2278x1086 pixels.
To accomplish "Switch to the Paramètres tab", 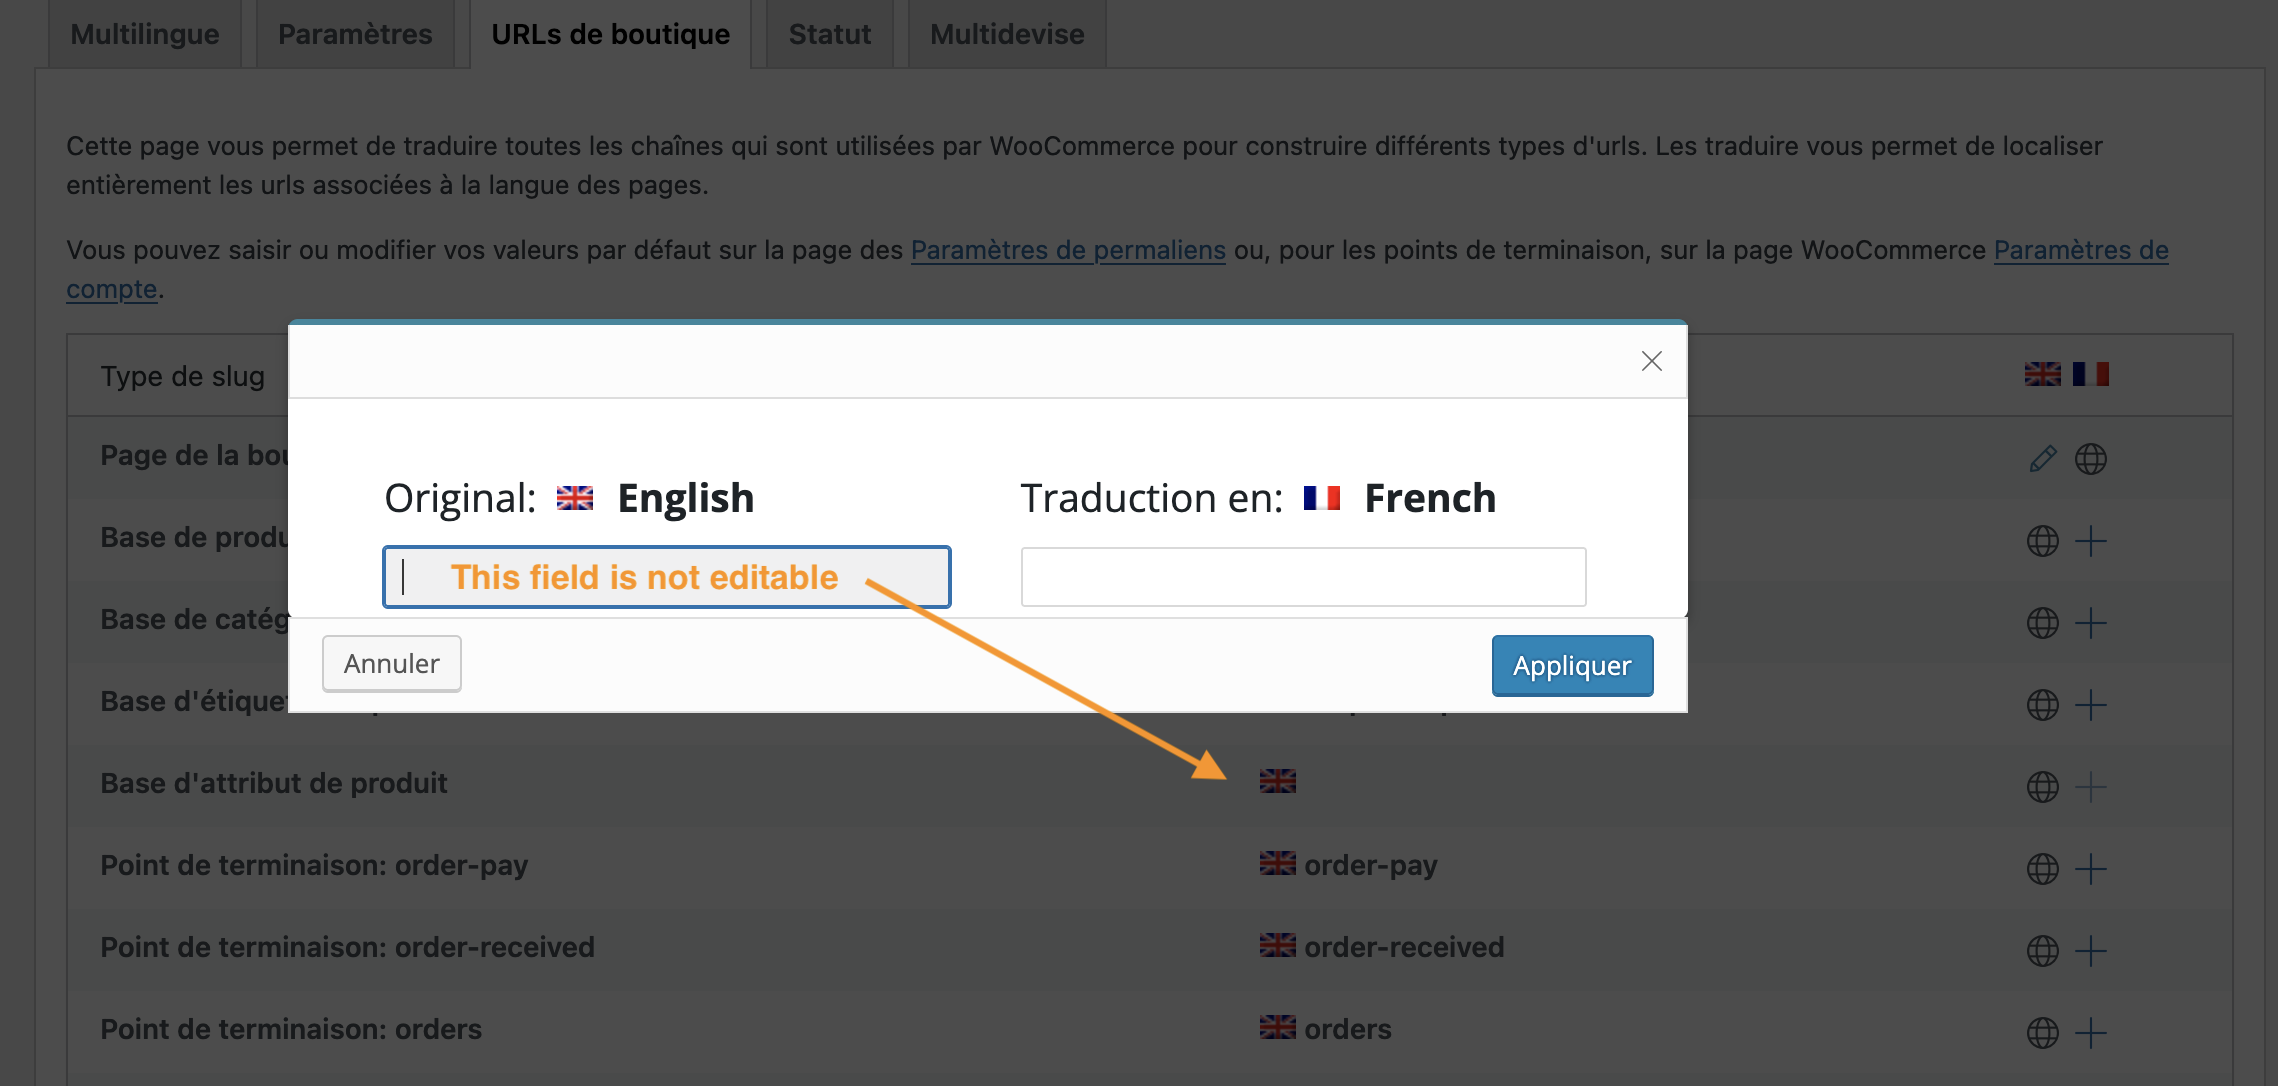I will [355, 34].
